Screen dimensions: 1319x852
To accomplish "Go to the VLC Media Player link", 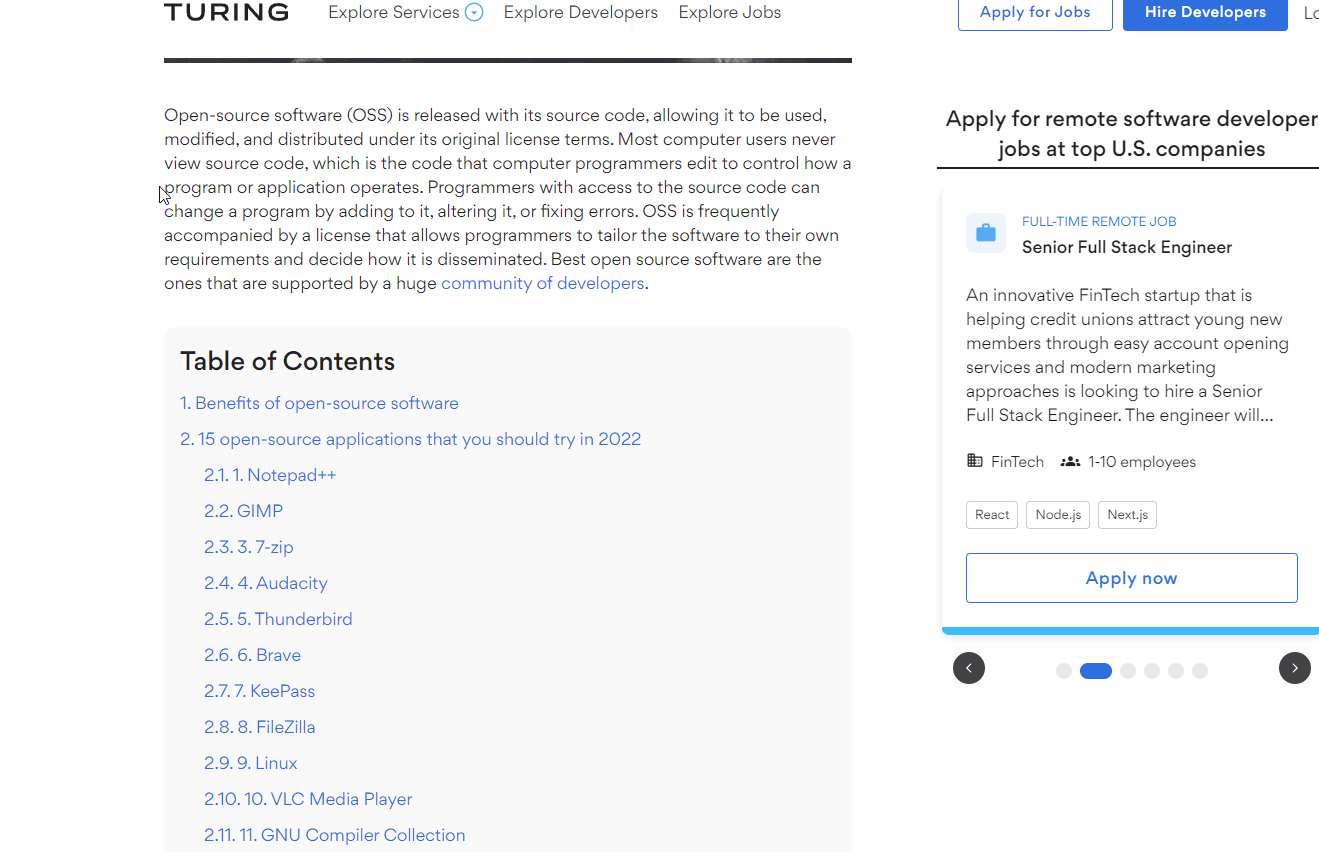I will [308, 799].
